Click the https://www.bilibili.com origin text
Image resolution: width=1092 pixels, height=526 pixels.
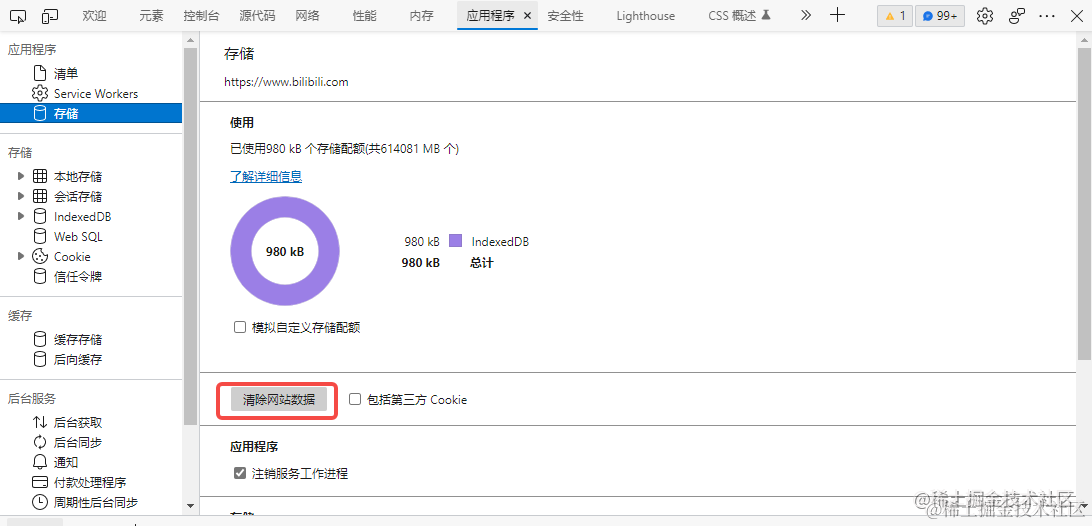click(x=286, y=82)
